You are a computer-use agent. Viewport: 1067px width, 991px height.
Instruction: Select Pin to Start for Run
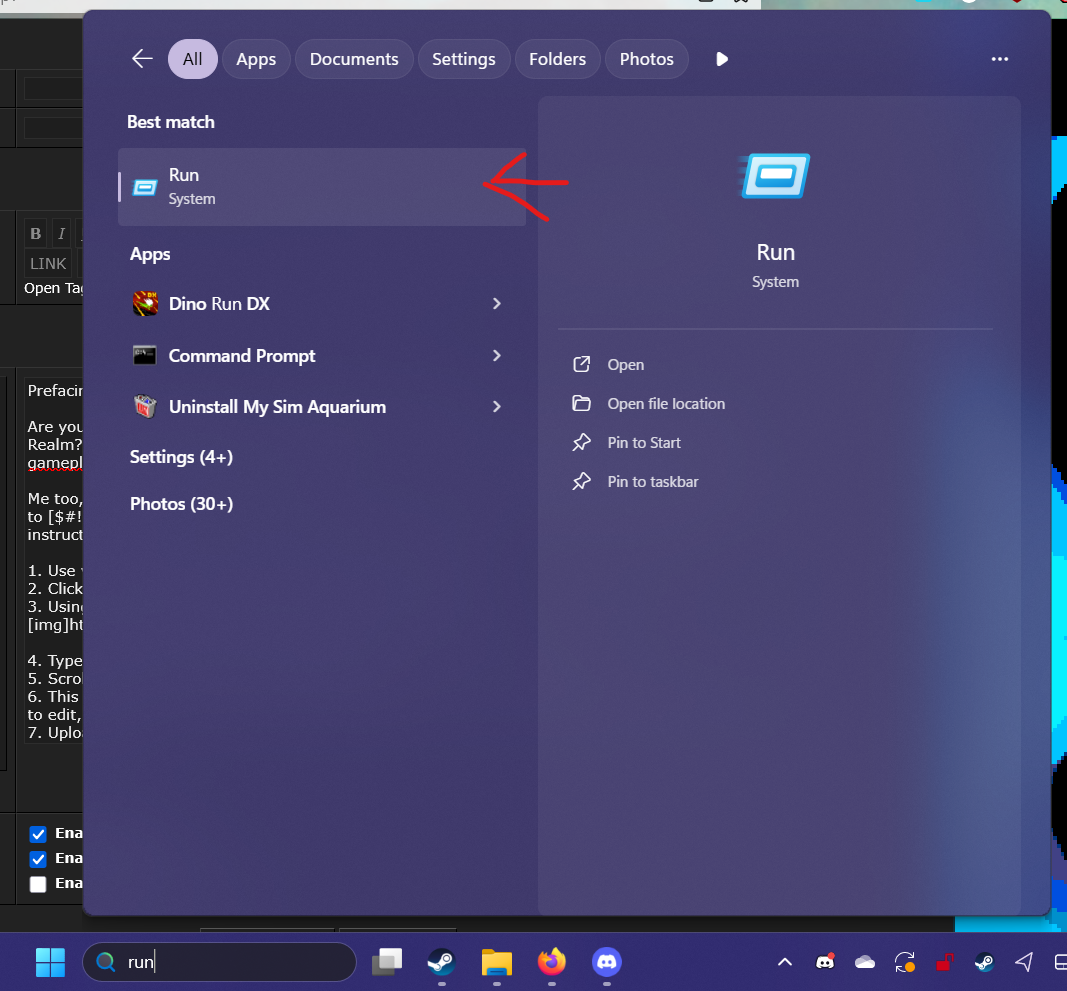pyautogui.click(x=644, y=442)
